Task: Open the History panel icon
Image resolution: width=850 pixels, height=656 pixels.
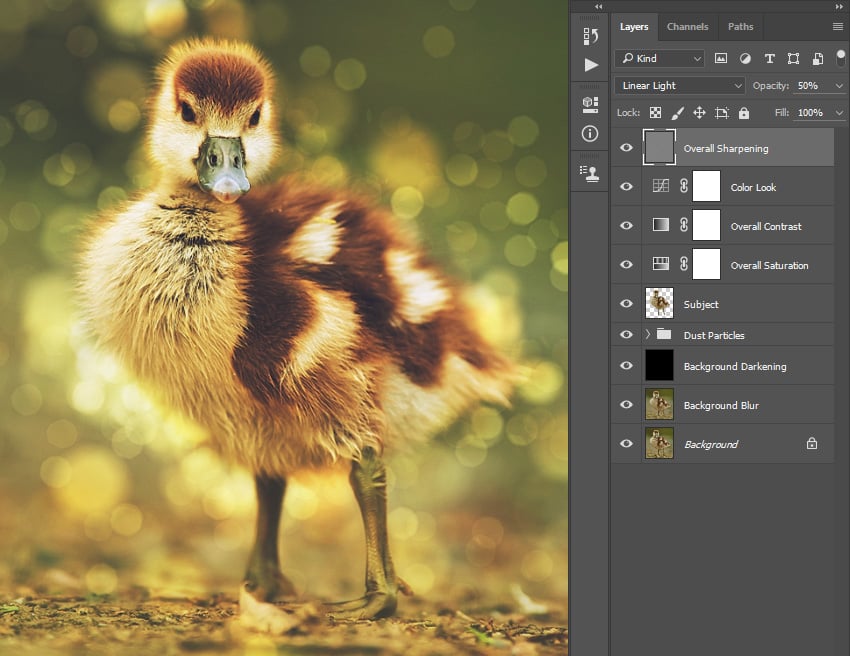Action: (589, 36)
